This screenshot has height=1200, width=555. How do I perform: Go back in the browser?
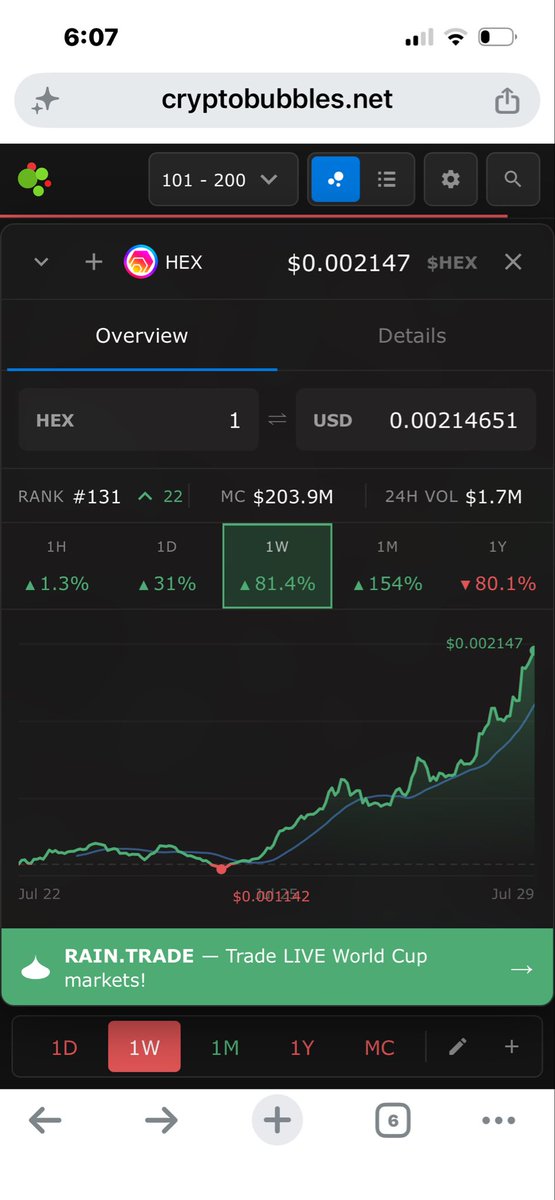tap(46, 1121)
